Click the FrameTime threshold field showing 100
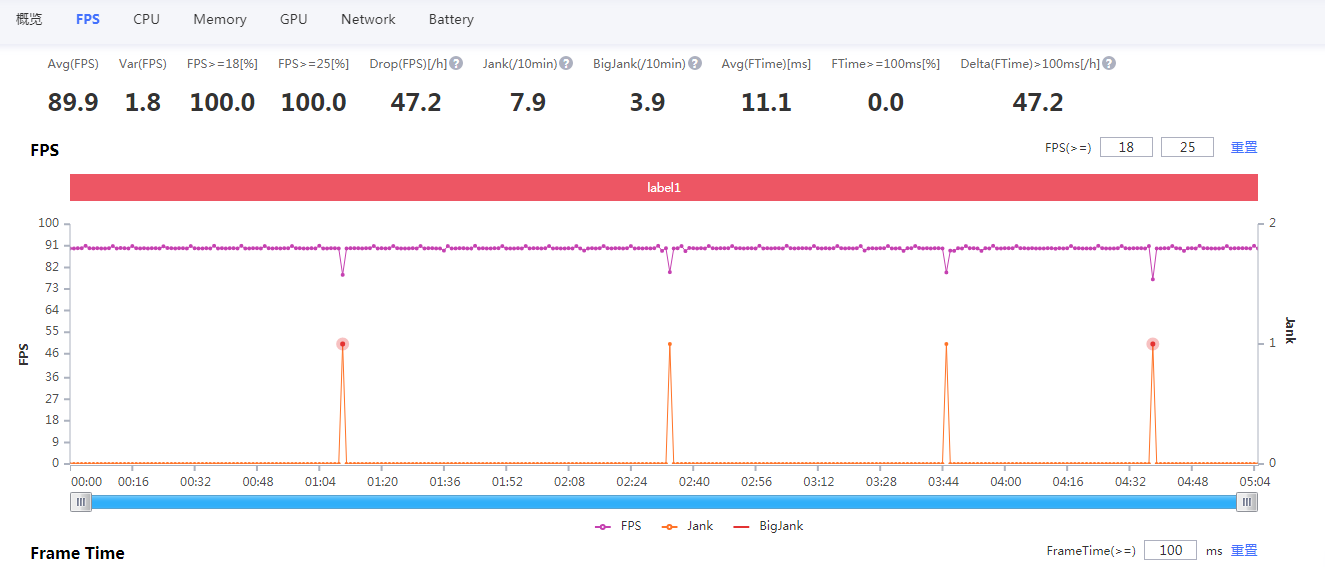Screen dimensions: 1325x567 coord(1170,550)
